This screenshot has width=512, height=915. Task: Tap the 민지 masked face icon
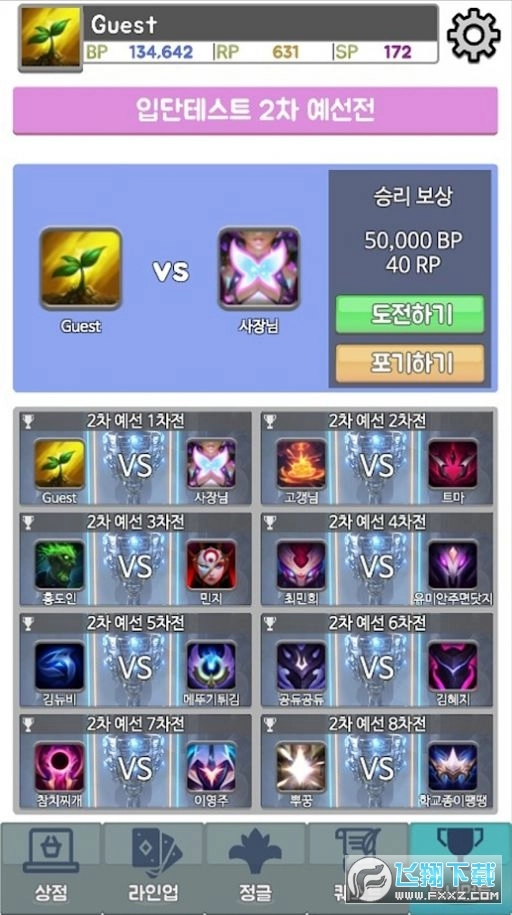pos(211,565)
